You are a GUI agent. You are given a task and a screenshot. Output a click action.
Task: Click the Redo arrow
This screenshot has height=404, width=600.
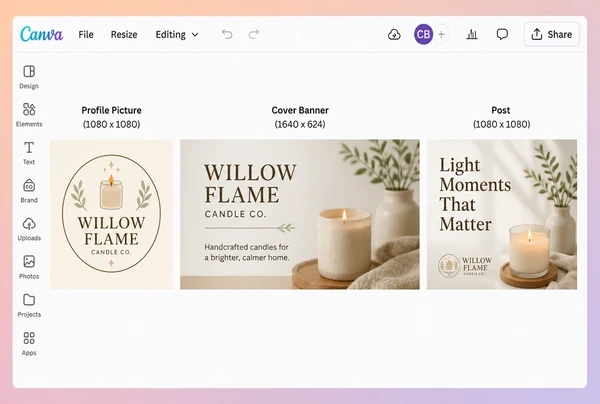click(254, 34)
